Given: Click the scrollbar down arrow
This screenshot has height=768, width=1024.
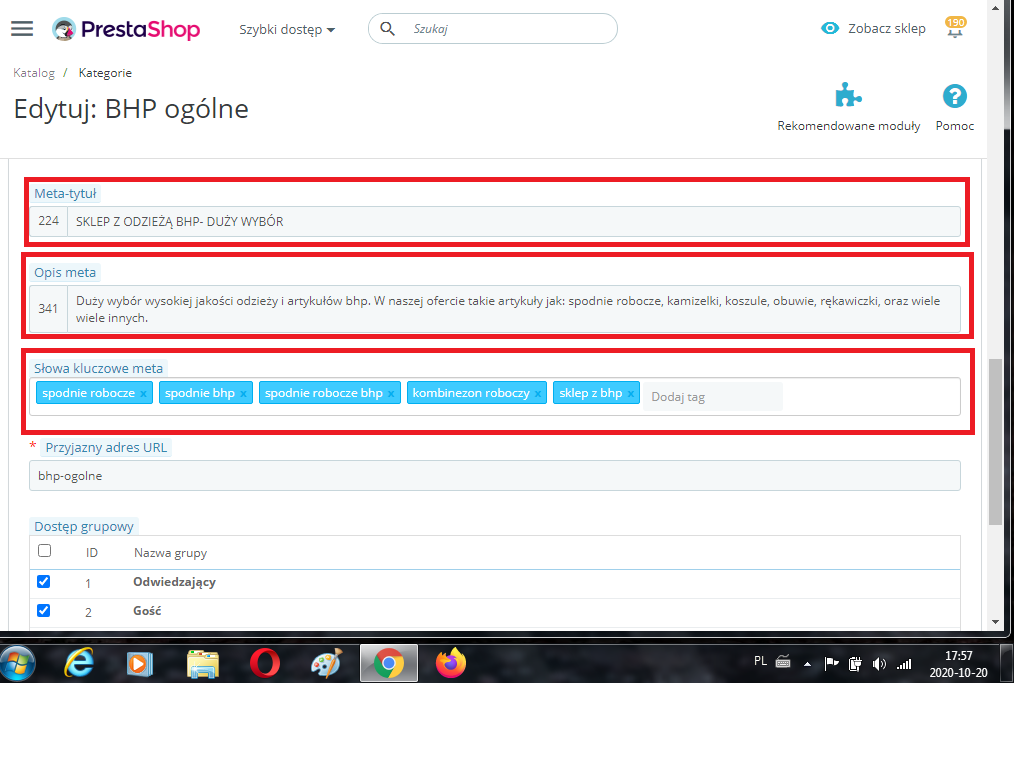Looking at the screenshot, I should 995,622.
